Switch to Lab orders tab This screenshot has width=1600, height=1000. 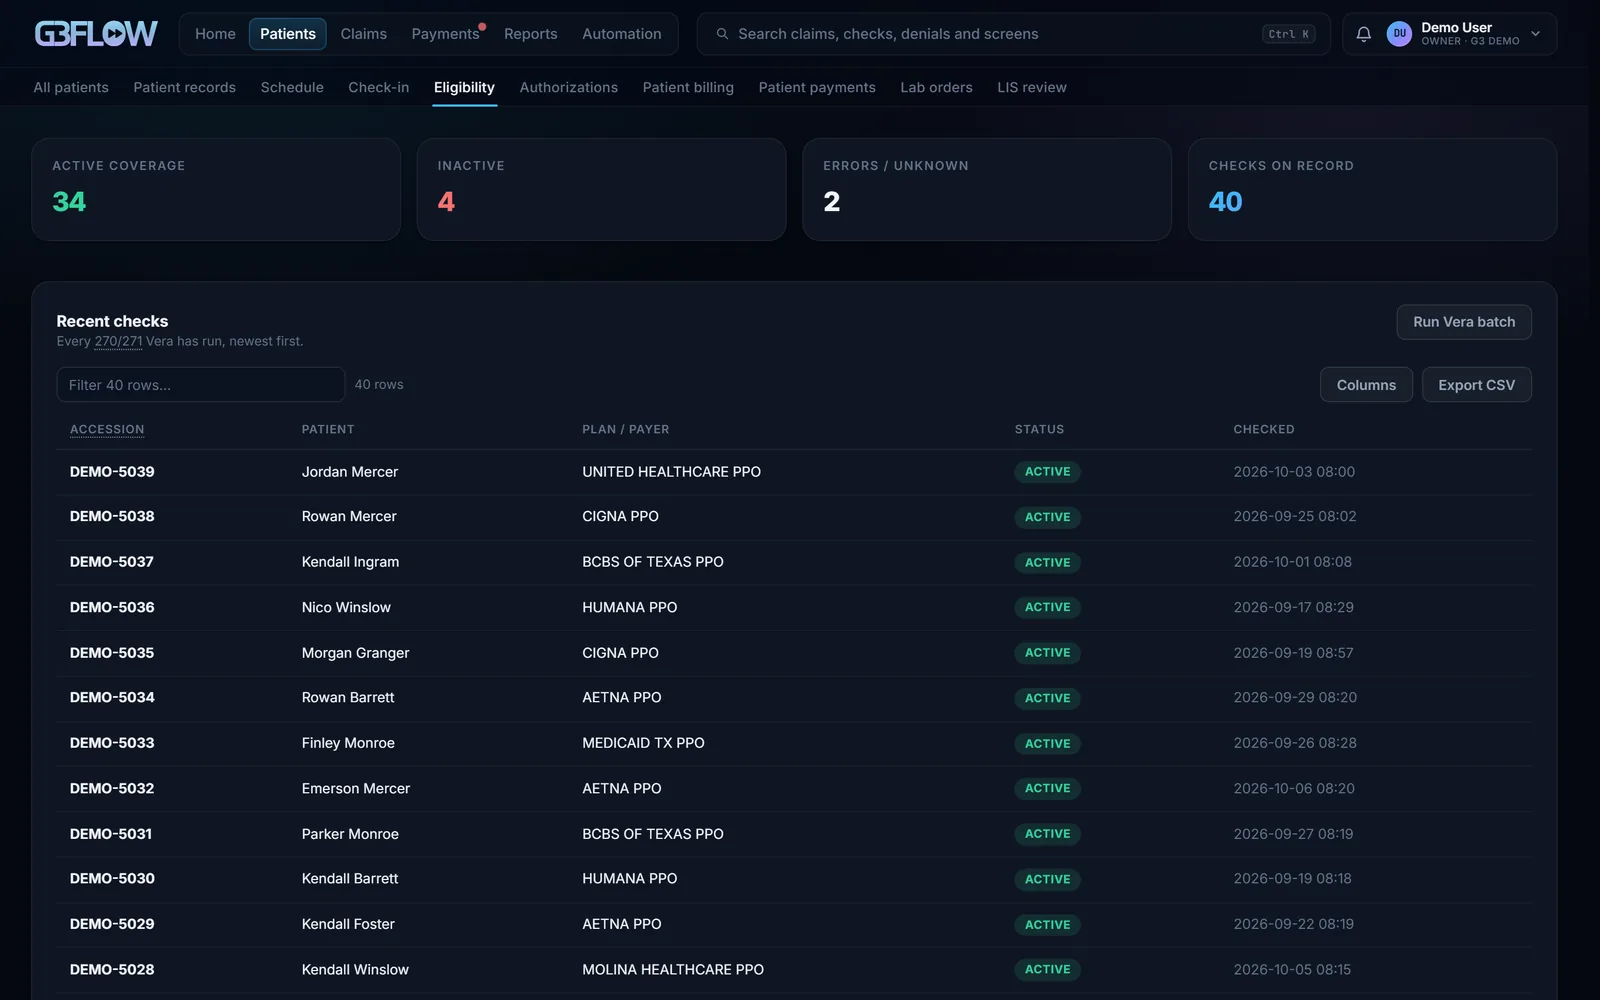[936, 88]
